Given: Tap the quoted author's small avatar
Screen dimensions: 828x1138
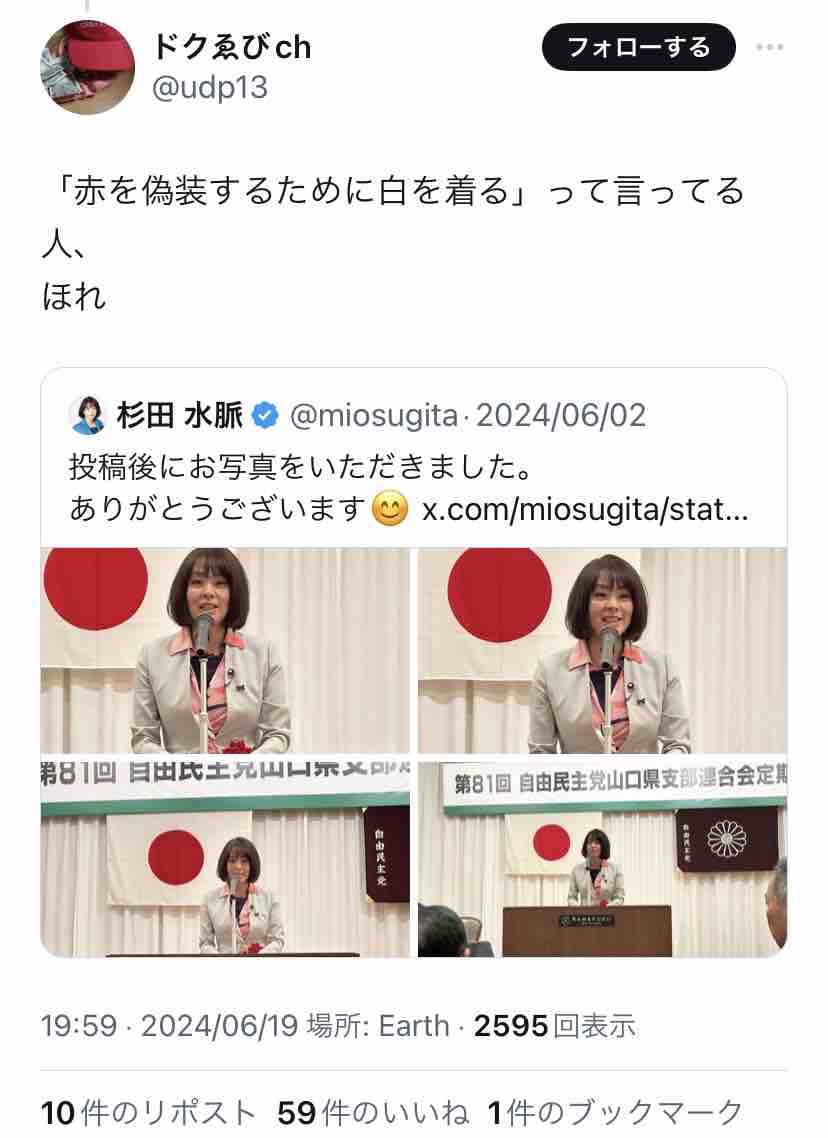Looking at the screenshot, I should 88,415.
